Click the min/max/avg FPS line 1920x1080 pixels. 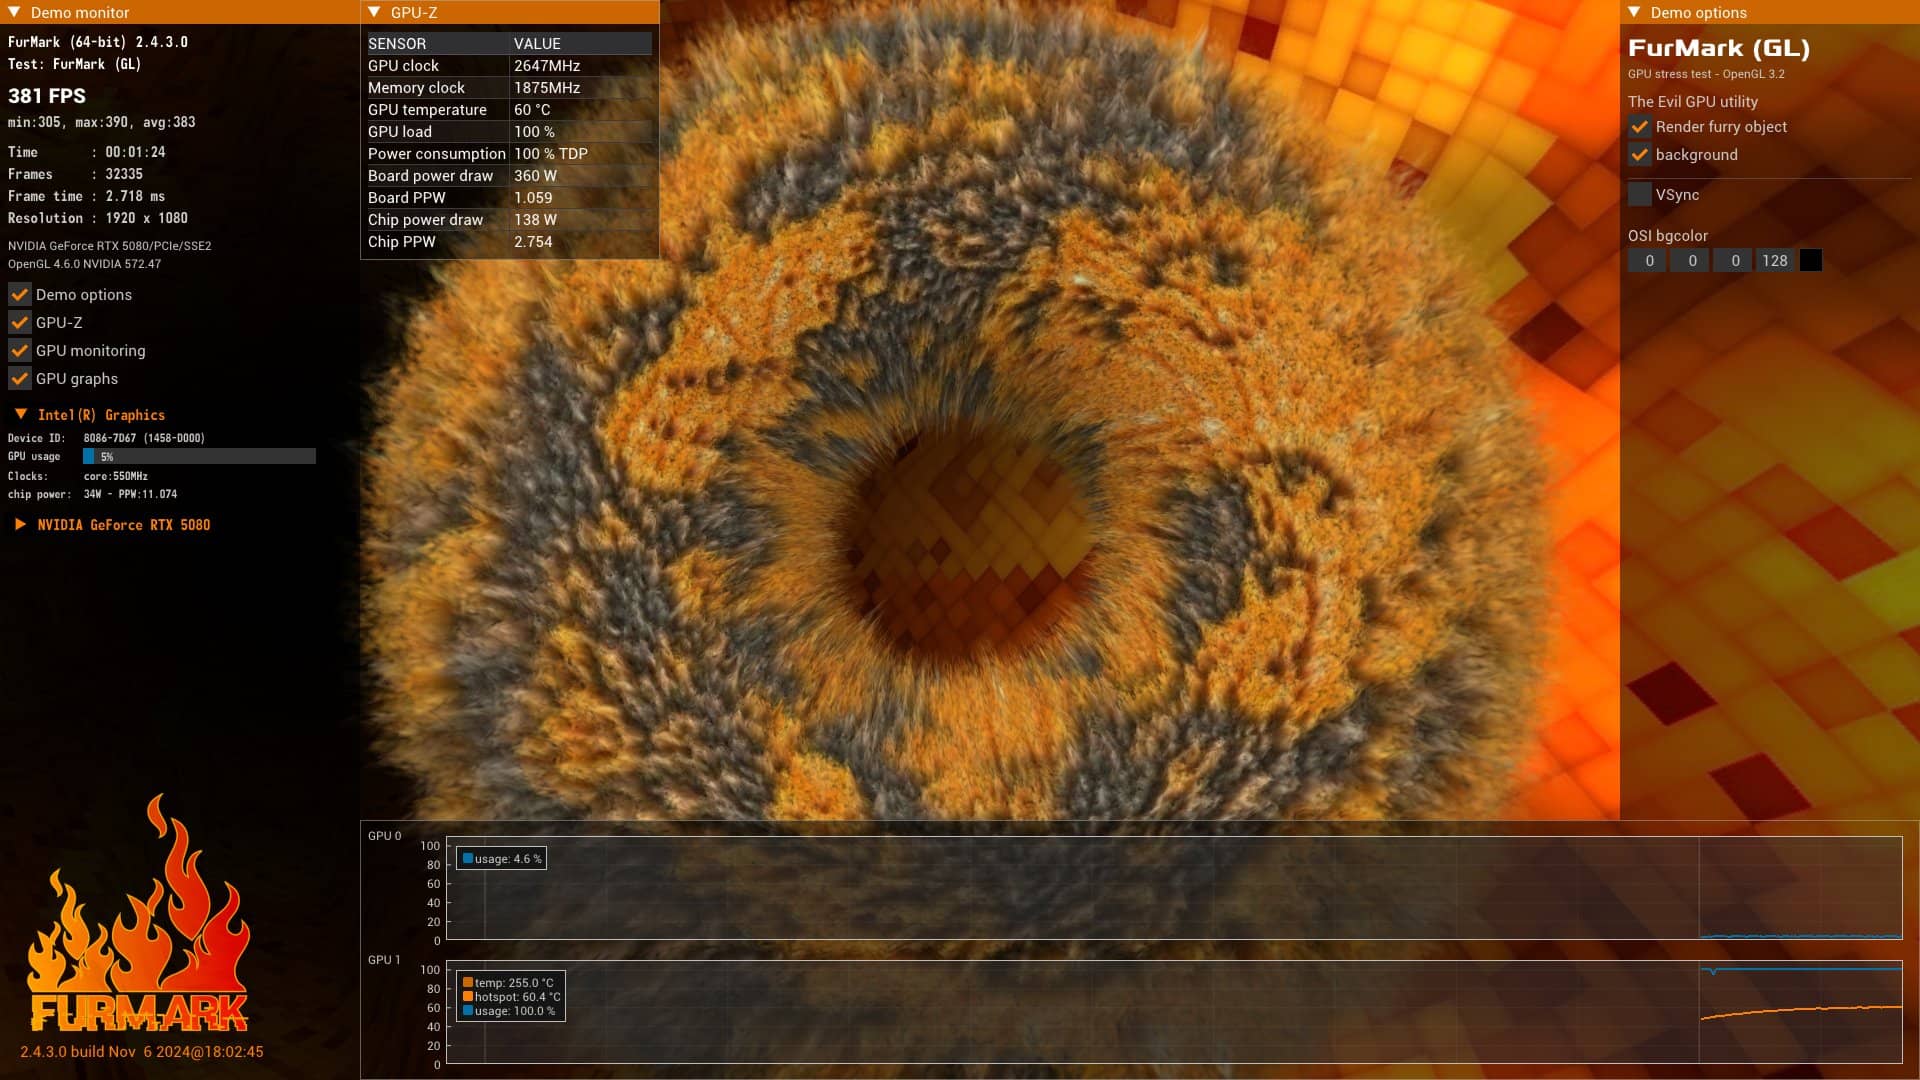102,122
